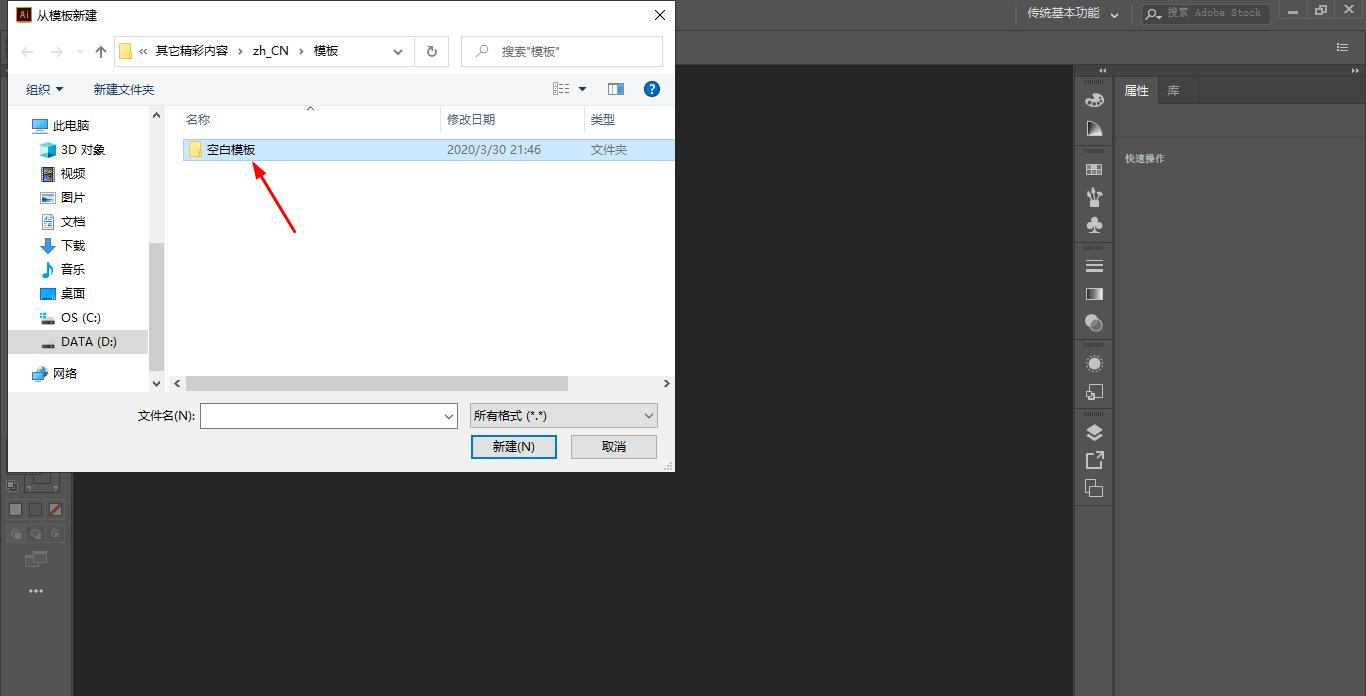
Task: Click the 新建 button
Action: pyautogui.click(x=513, y=446)
